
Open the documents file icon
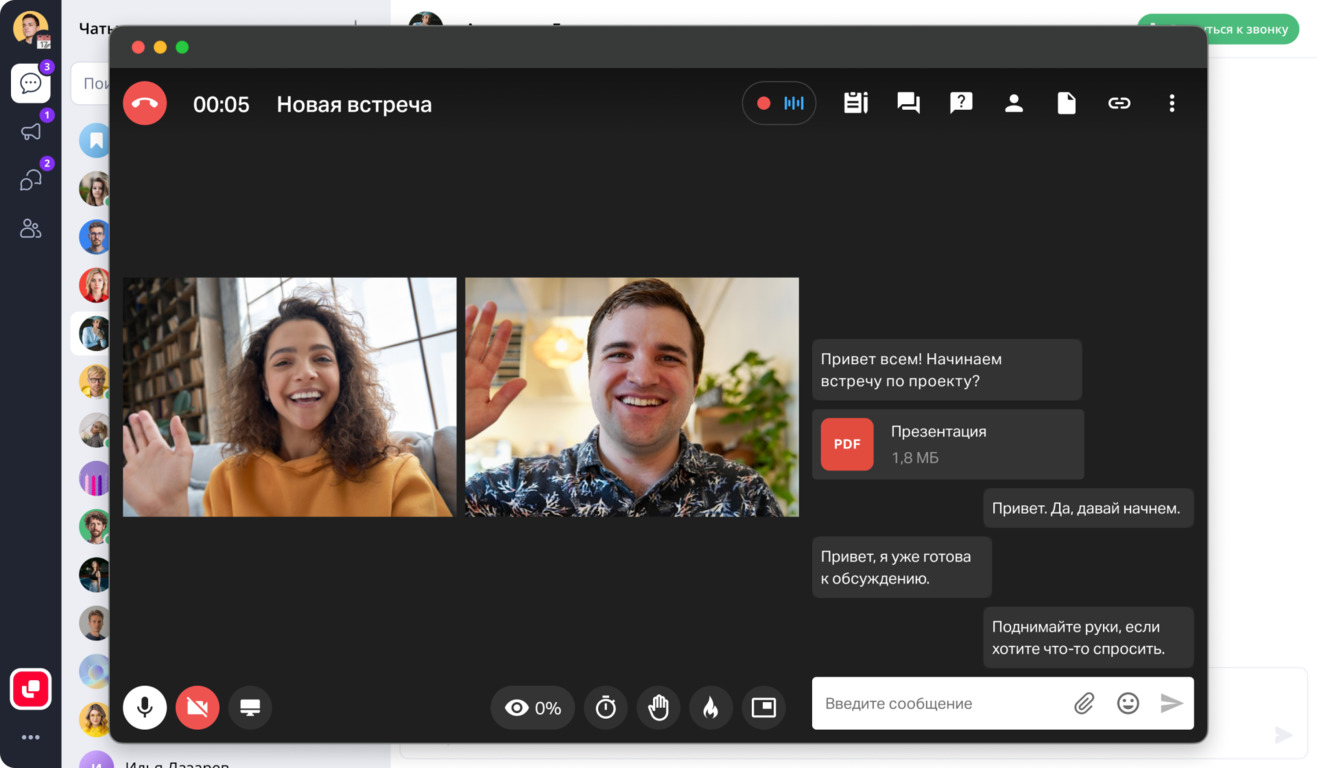[x=1066, y=103]
